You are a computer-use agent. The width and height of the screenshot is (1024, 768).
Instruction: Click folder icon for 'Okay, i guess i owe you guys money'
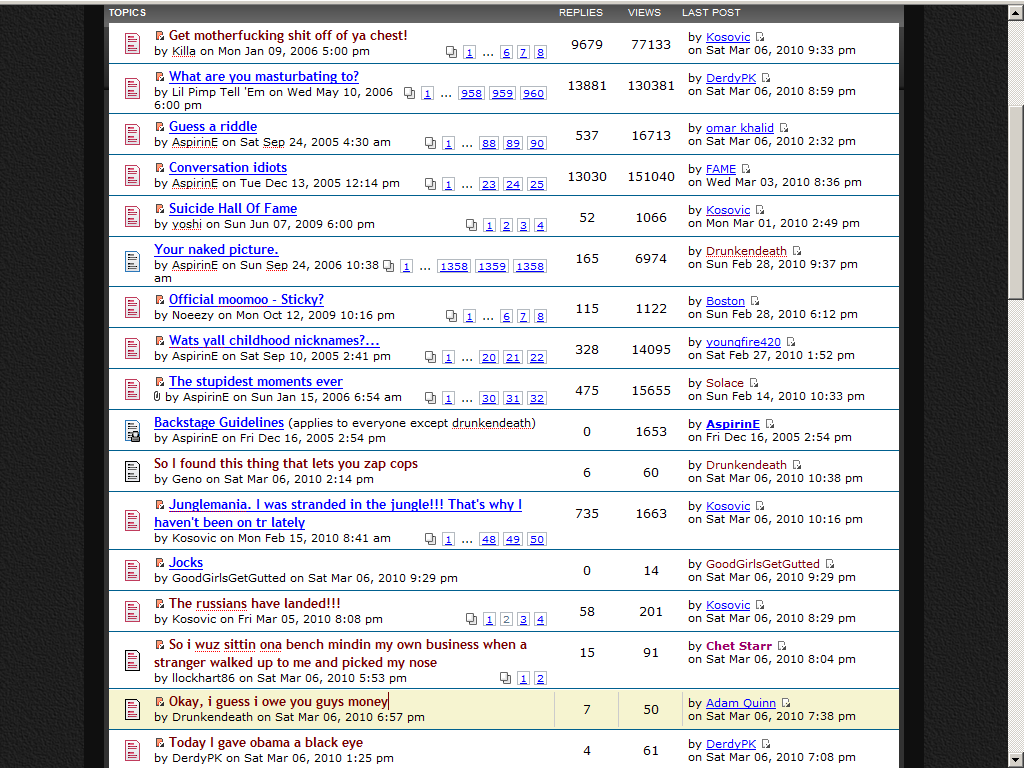point(132,709)
